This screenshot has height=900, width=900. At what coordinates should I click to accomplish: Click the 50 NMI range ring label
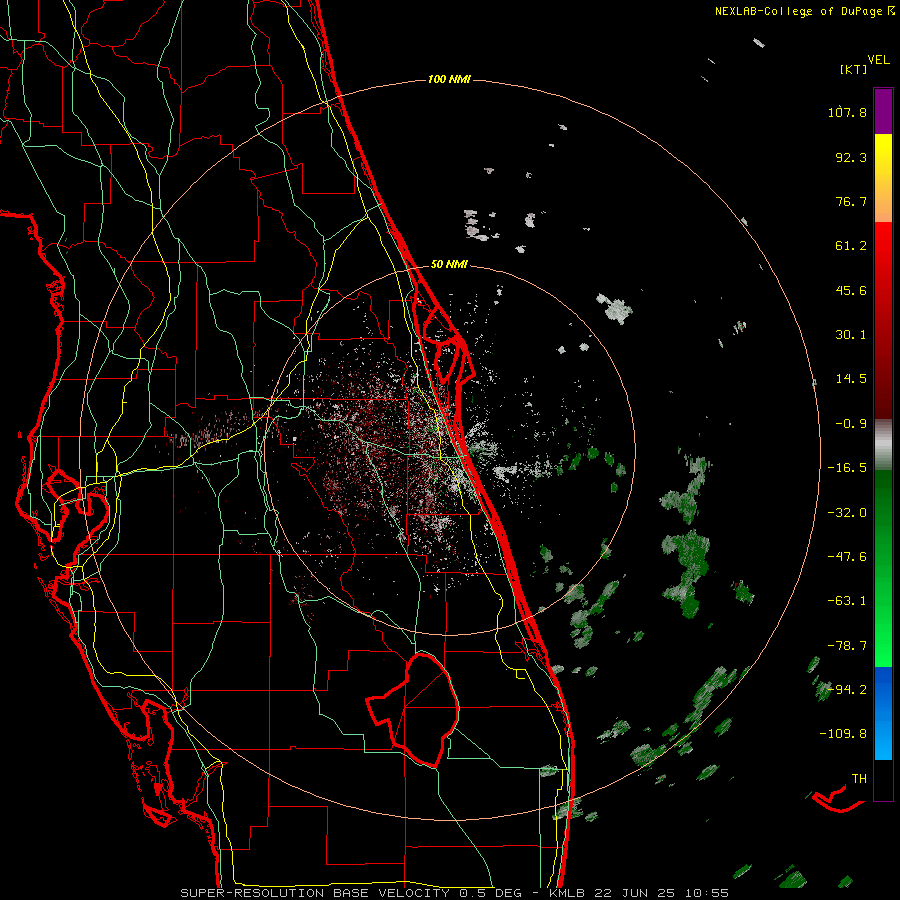coord(449,264)
